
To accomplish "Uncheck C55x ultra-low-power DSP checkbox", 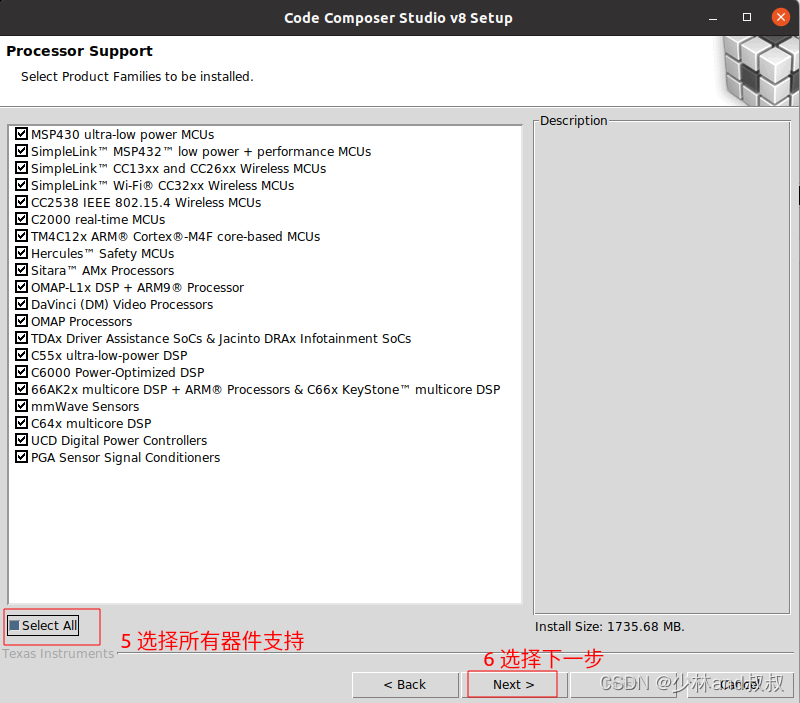I will (21, 355).
